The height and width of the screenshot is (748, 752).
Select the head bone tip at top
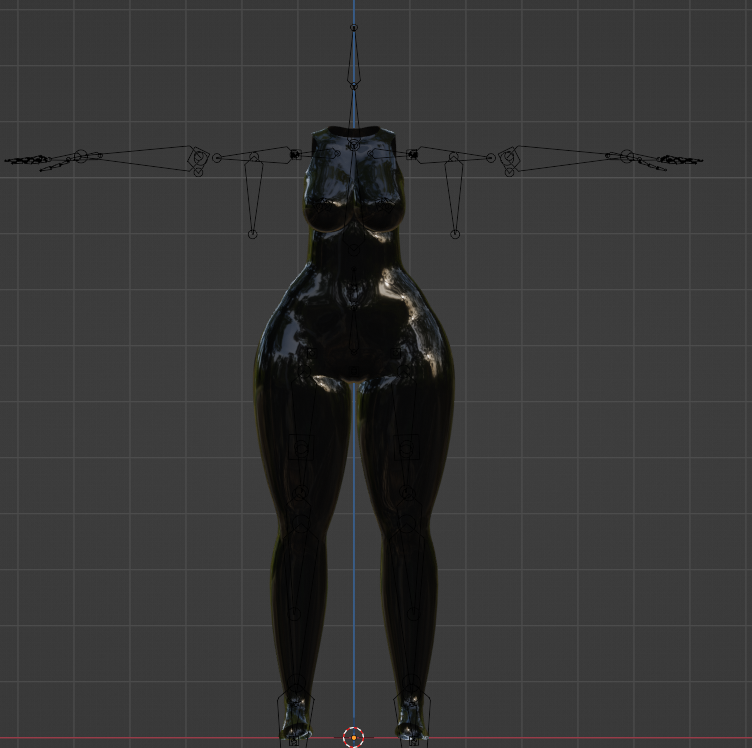[x=354, y=28]
